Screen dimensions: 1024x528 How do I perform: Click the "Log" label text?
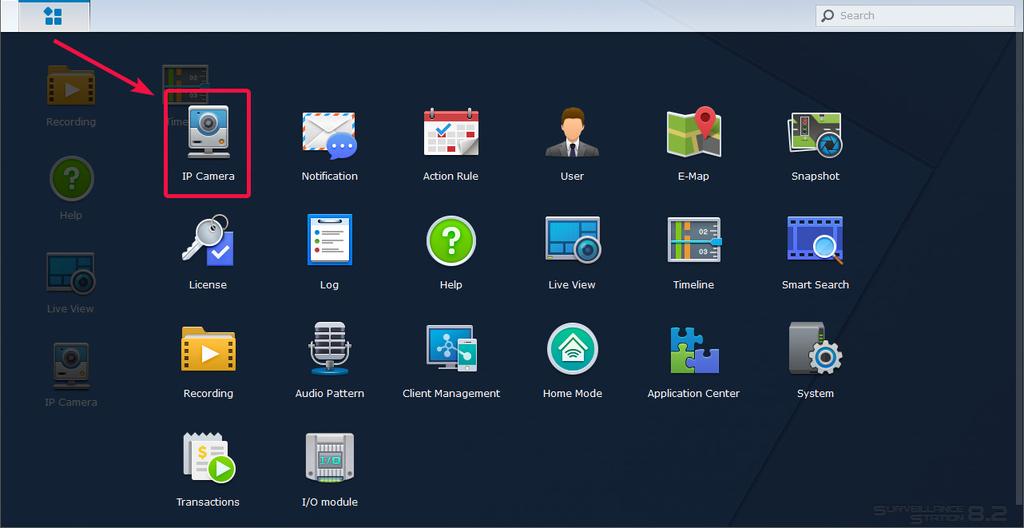[329, 285]
